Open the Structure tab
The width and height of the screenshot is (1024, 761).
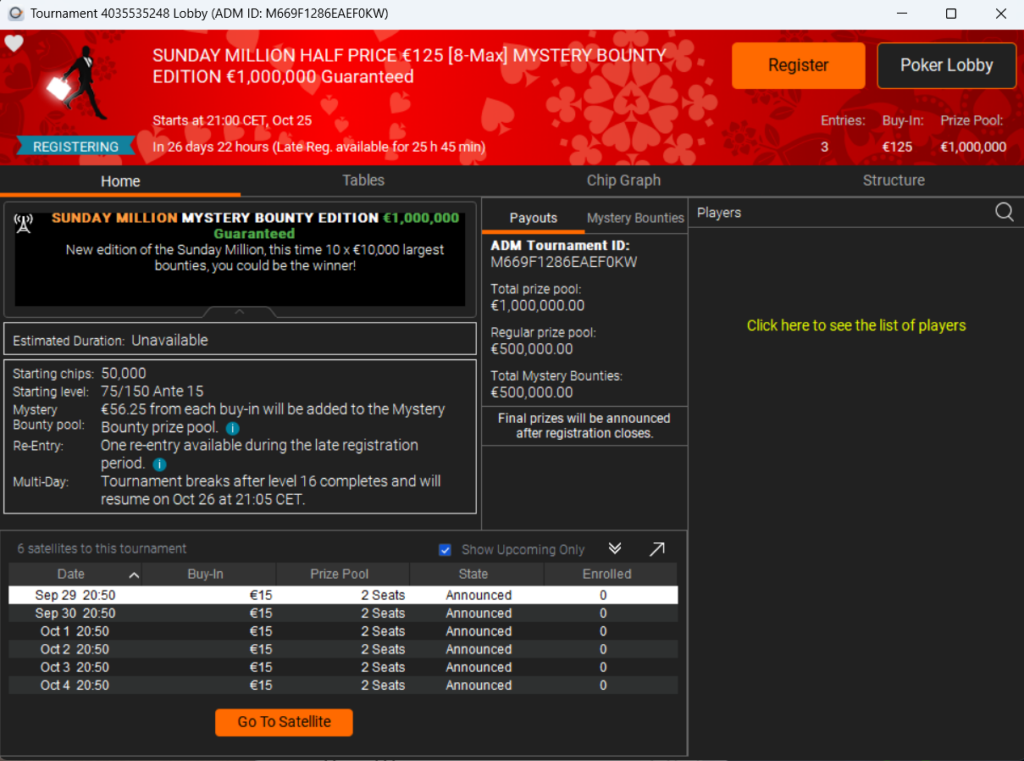(x=893, y=180)
